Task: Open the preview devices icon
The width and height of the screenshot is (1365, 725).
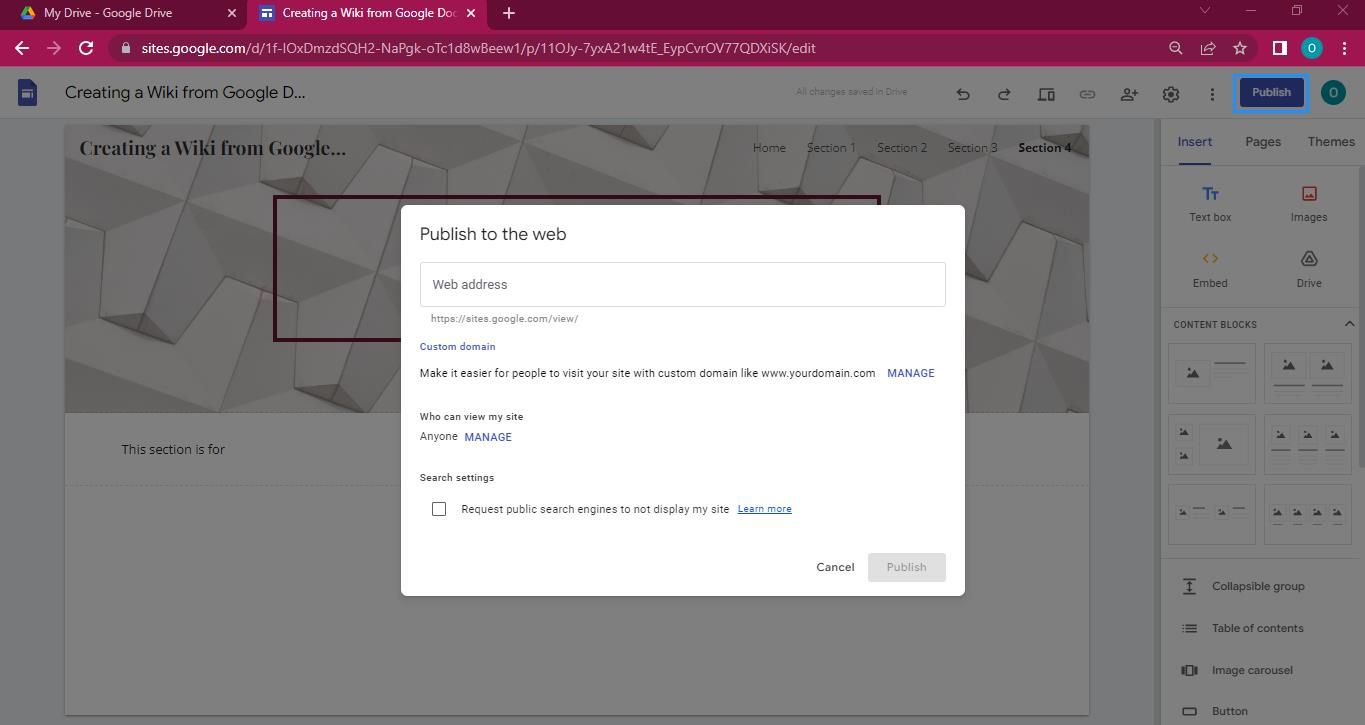Action: [1046, 94]
